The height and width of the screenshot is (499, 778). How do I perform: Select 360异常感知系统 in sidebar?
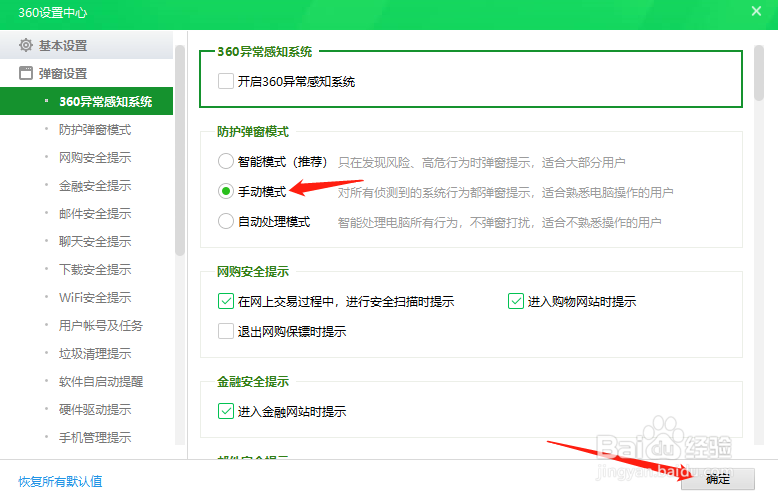pos(86,101)
